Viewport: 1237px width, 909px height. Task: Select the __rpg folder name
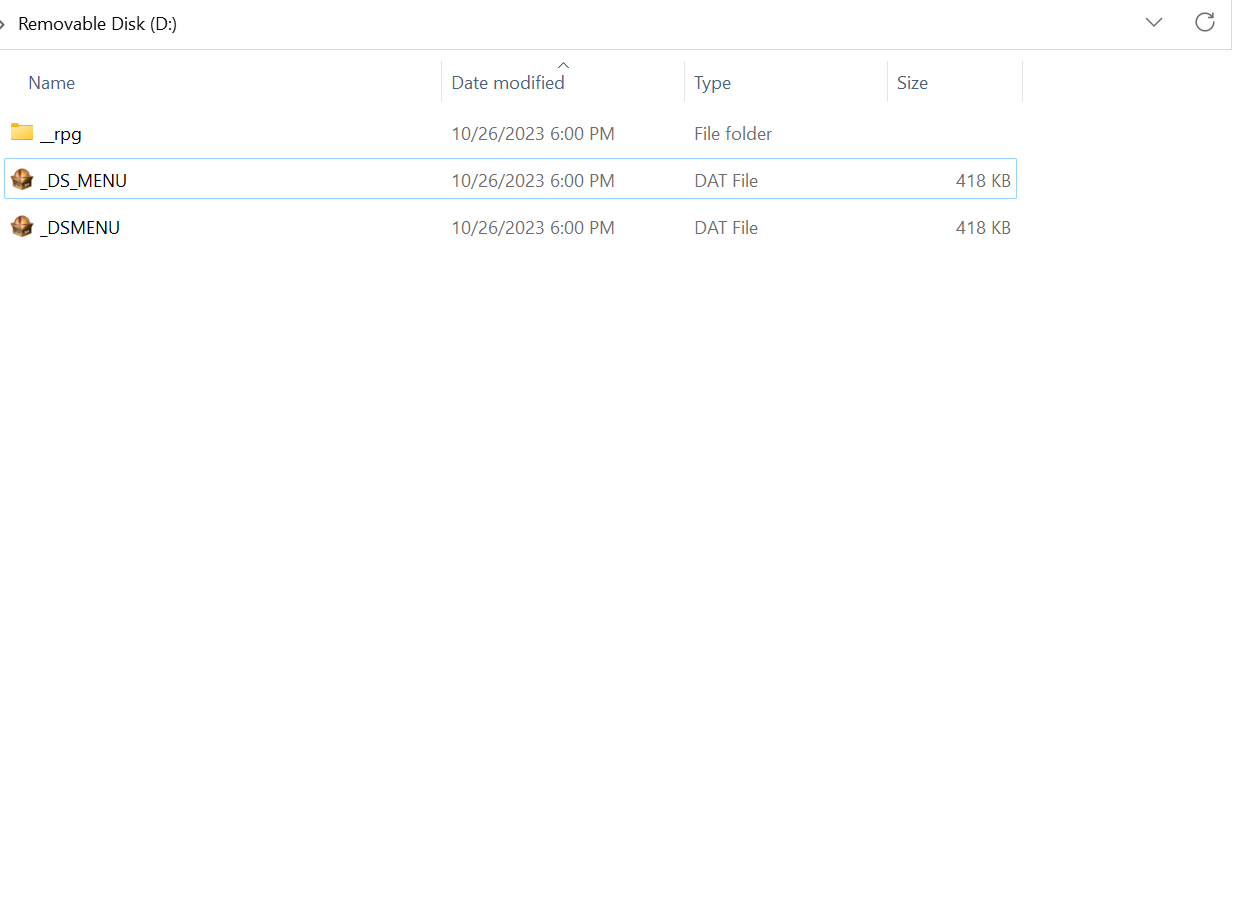(61, 134)
